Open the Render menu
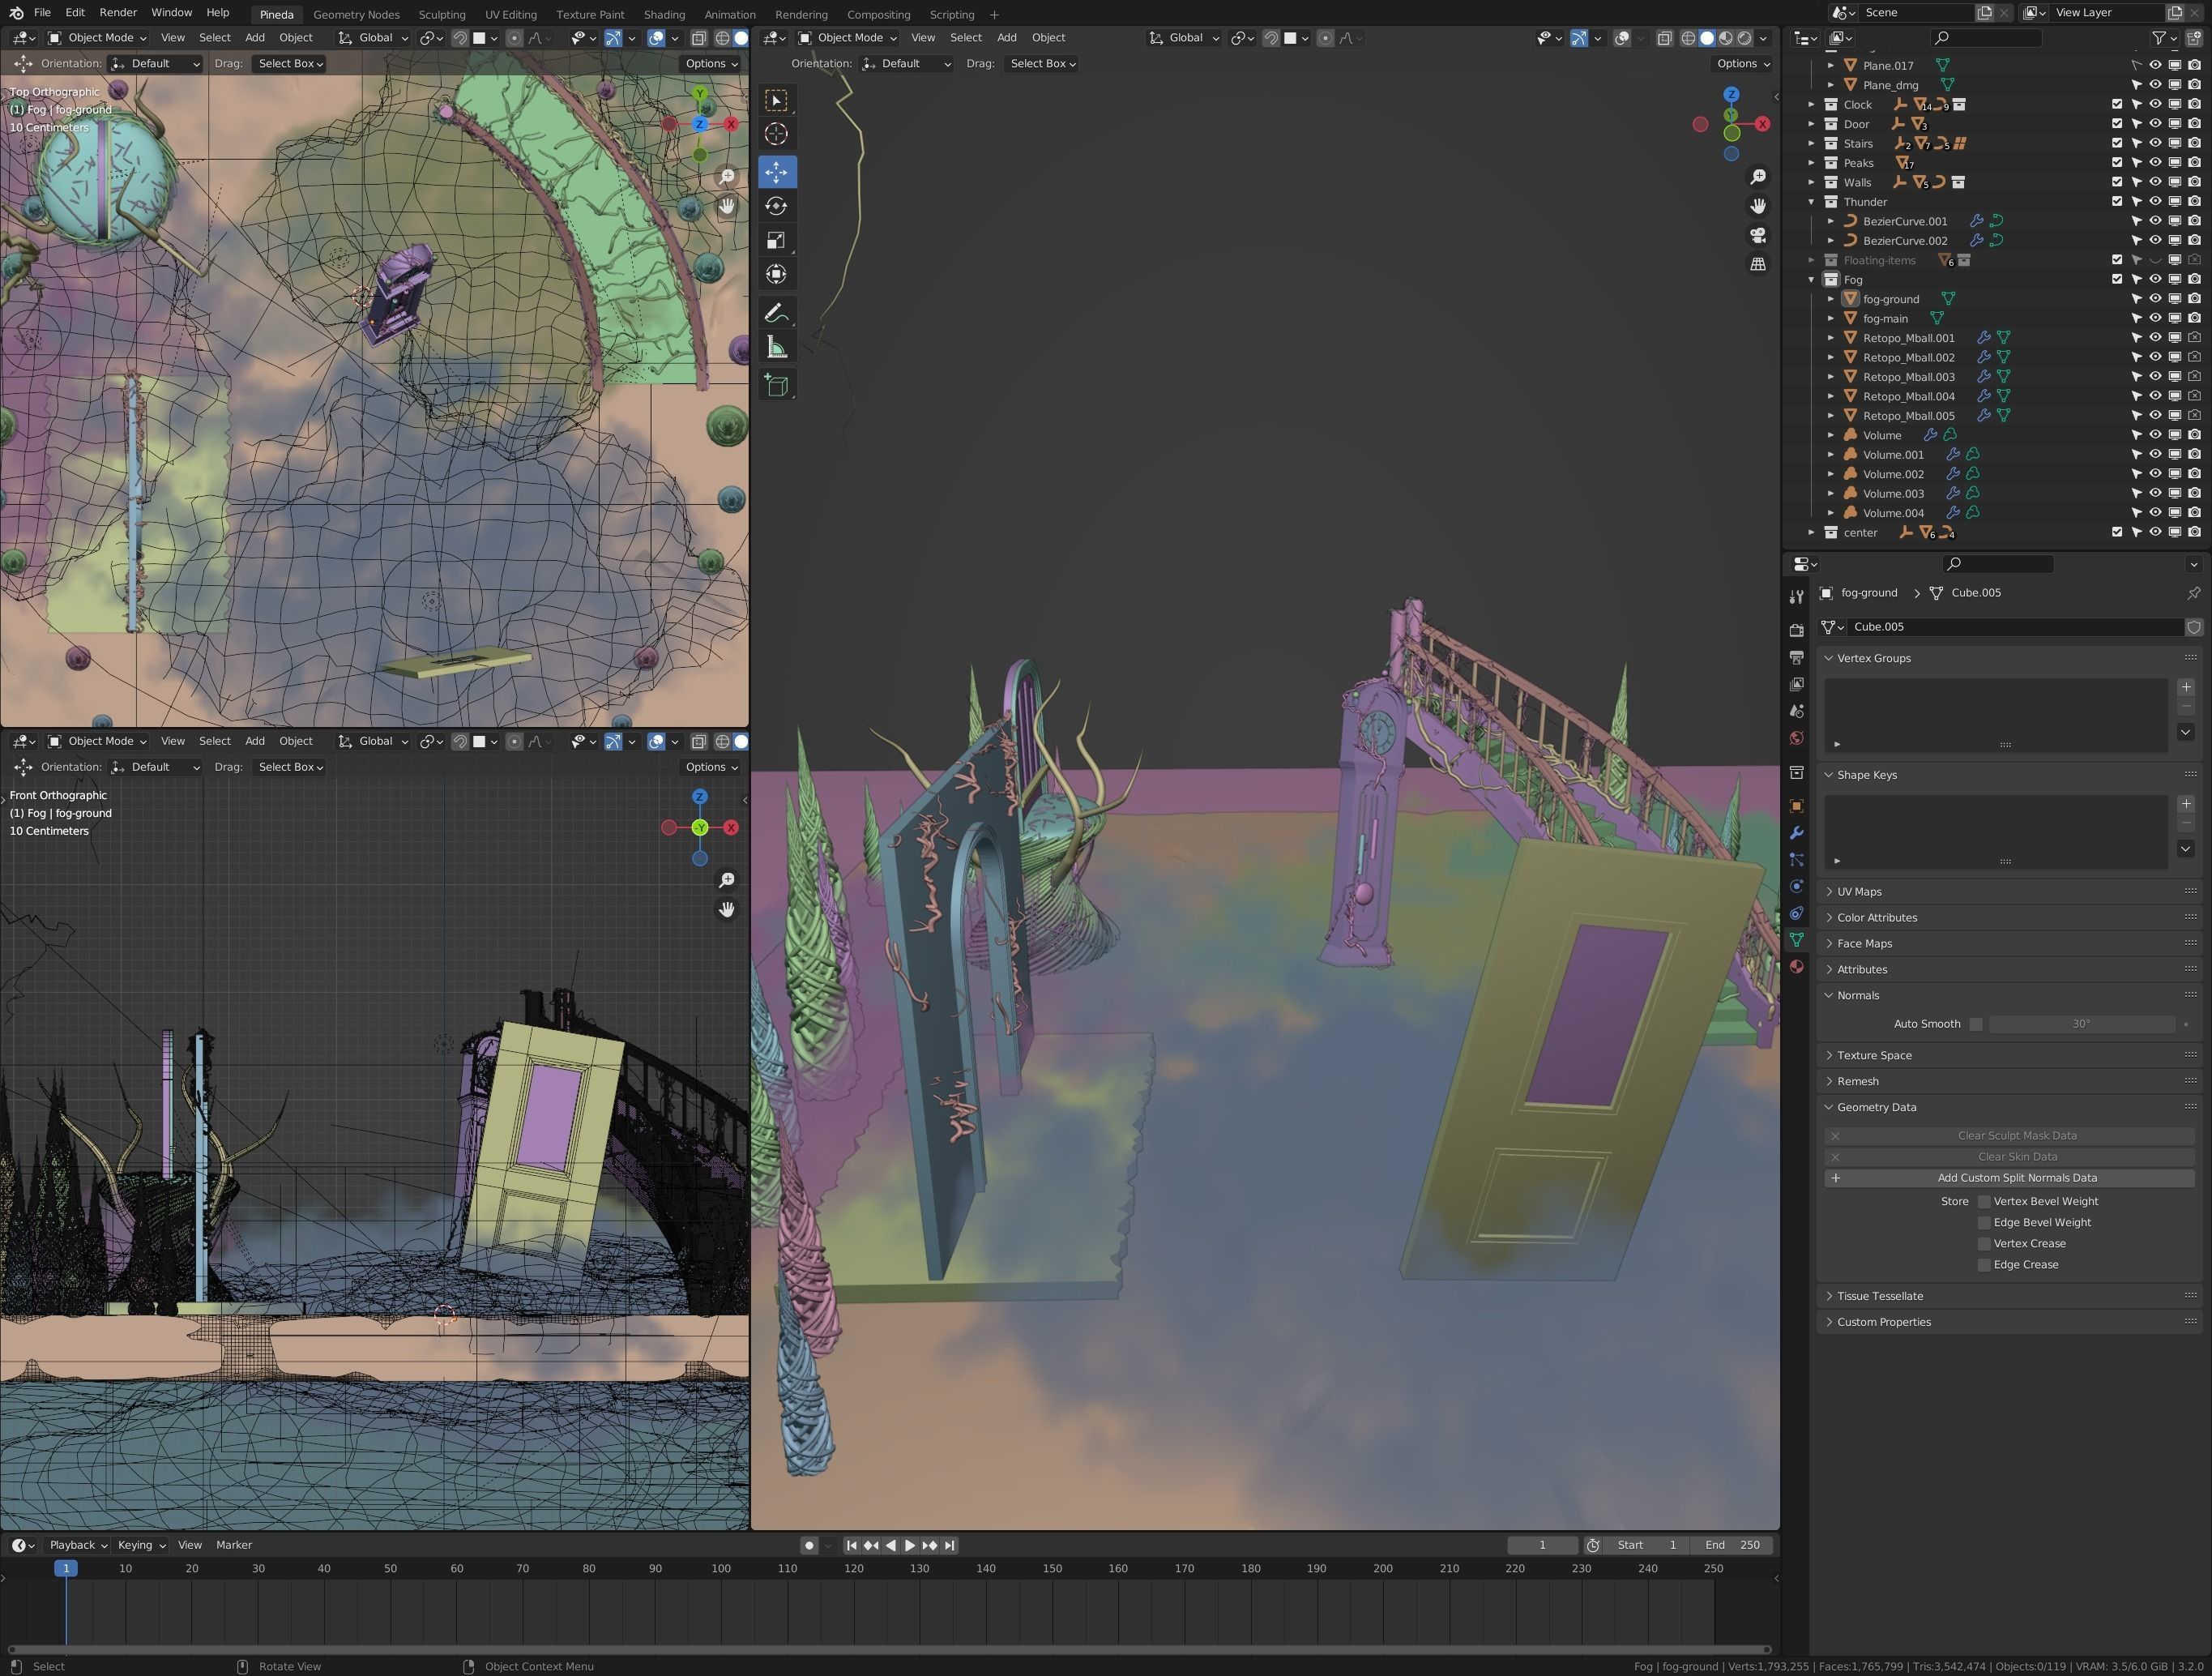This screenshot has height=1676, width=2212. click(118, 12)
